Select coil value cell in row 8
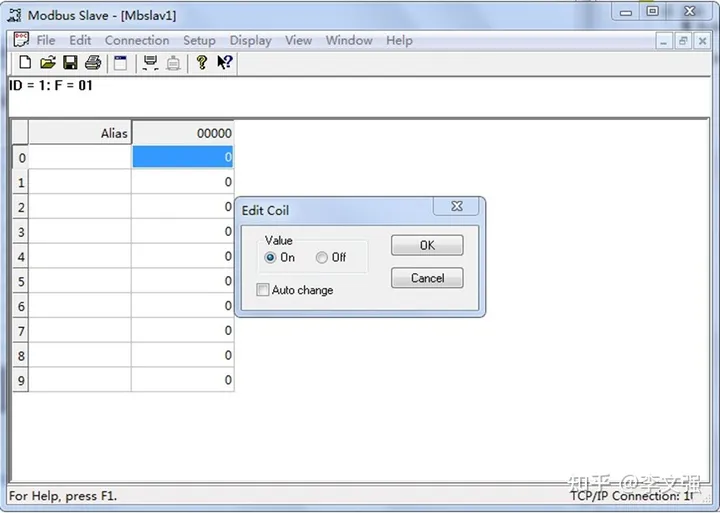 tap(183, 355)
